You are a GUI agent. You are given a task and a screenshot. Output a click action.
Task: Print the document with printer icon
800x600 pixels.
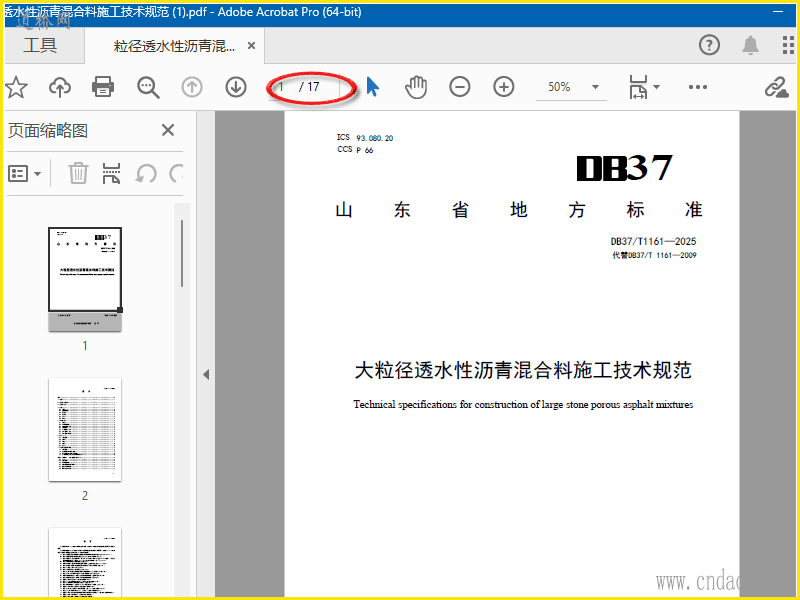point(103,87)
